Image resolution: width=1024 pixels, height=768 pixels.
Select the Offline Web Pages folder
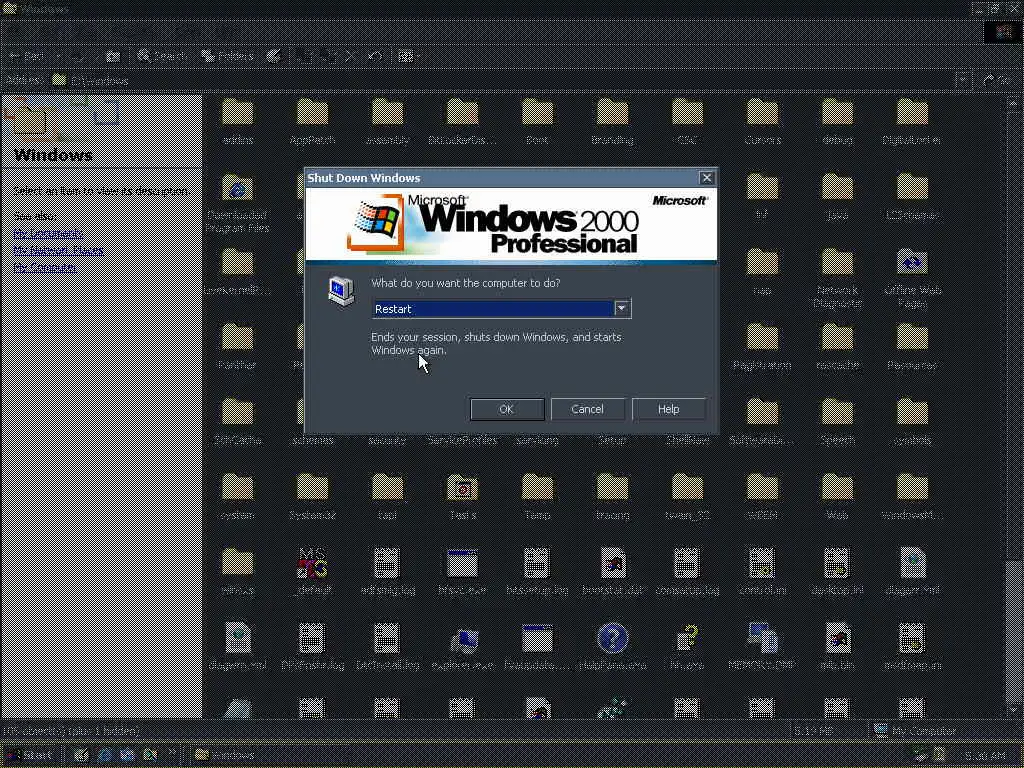pos(912,278)
